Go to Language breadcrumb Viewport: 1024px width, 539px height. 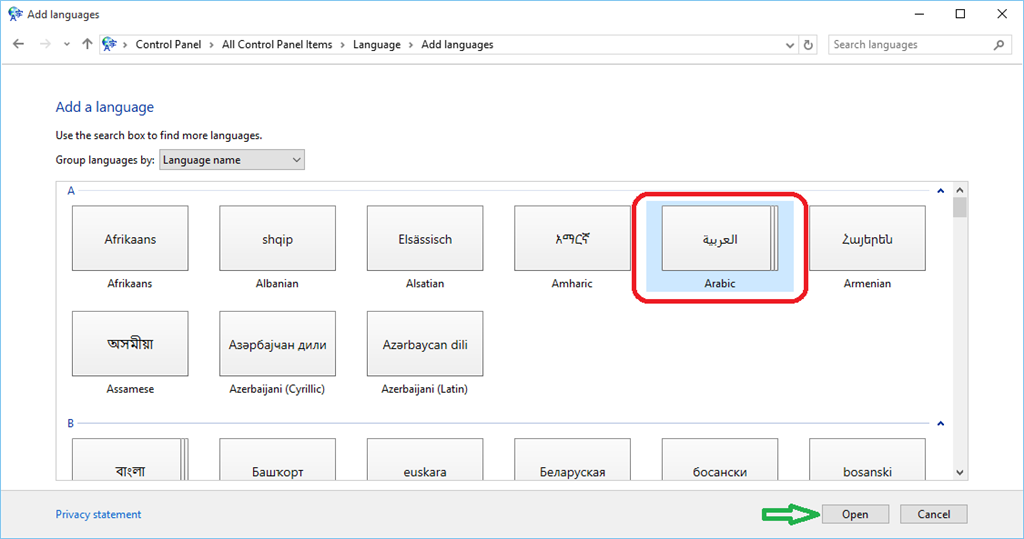click(377, 44)
